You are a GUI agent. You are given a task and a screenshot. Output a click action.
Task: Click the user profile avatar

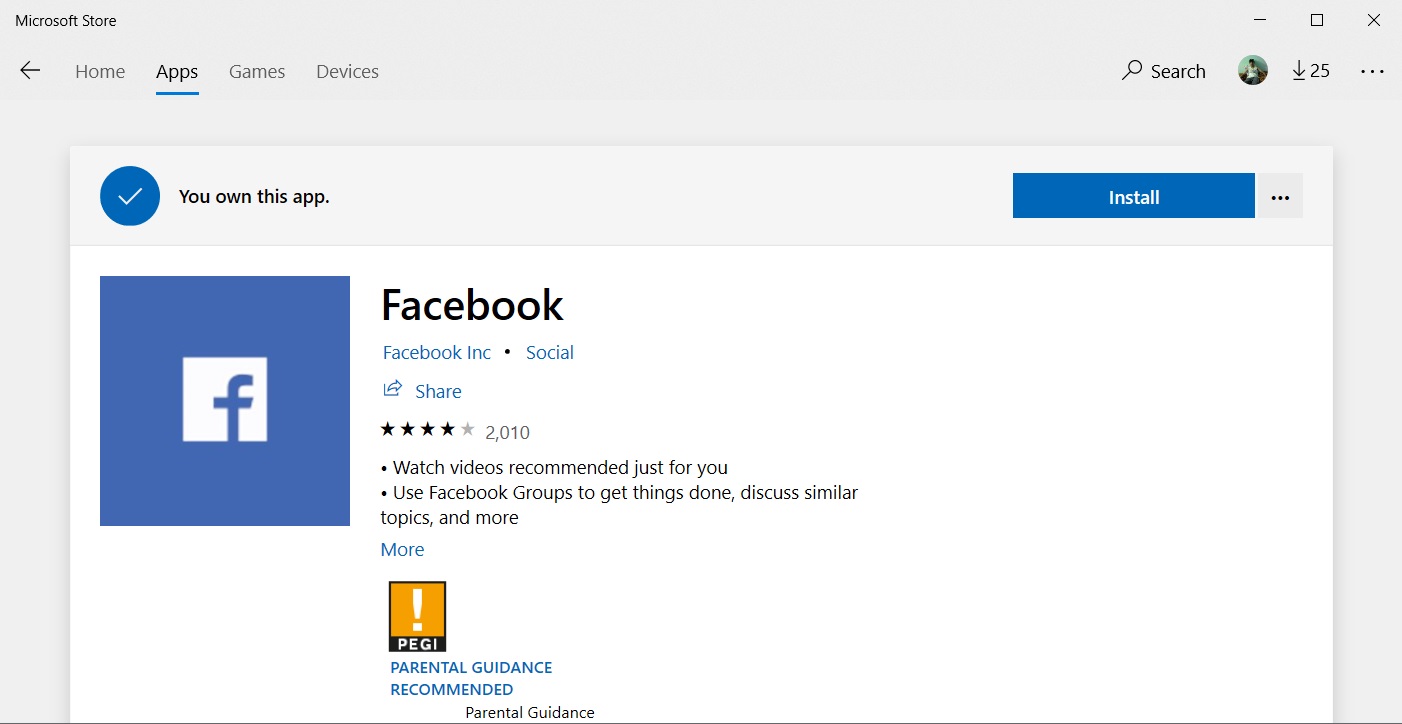(x=1253, y=70)
